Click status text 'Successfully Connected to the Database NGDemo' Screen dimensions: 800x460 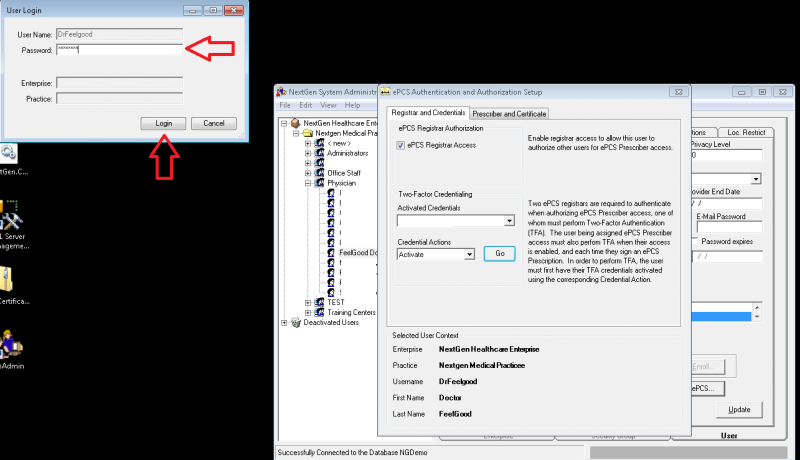coord(353,452)
